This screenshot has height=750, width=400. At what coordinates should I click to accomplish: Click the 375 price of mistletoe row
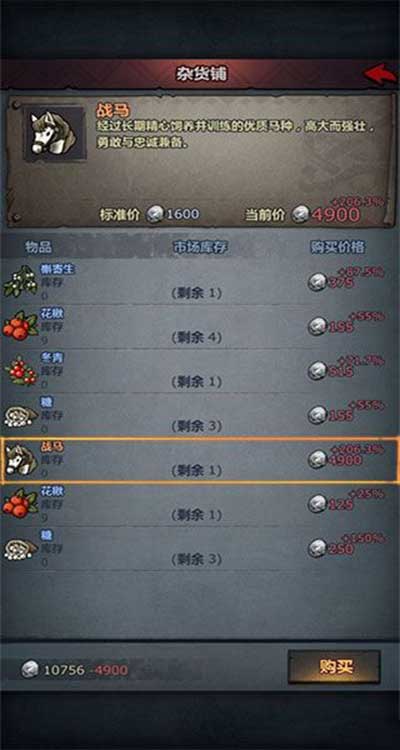(341, 283)
